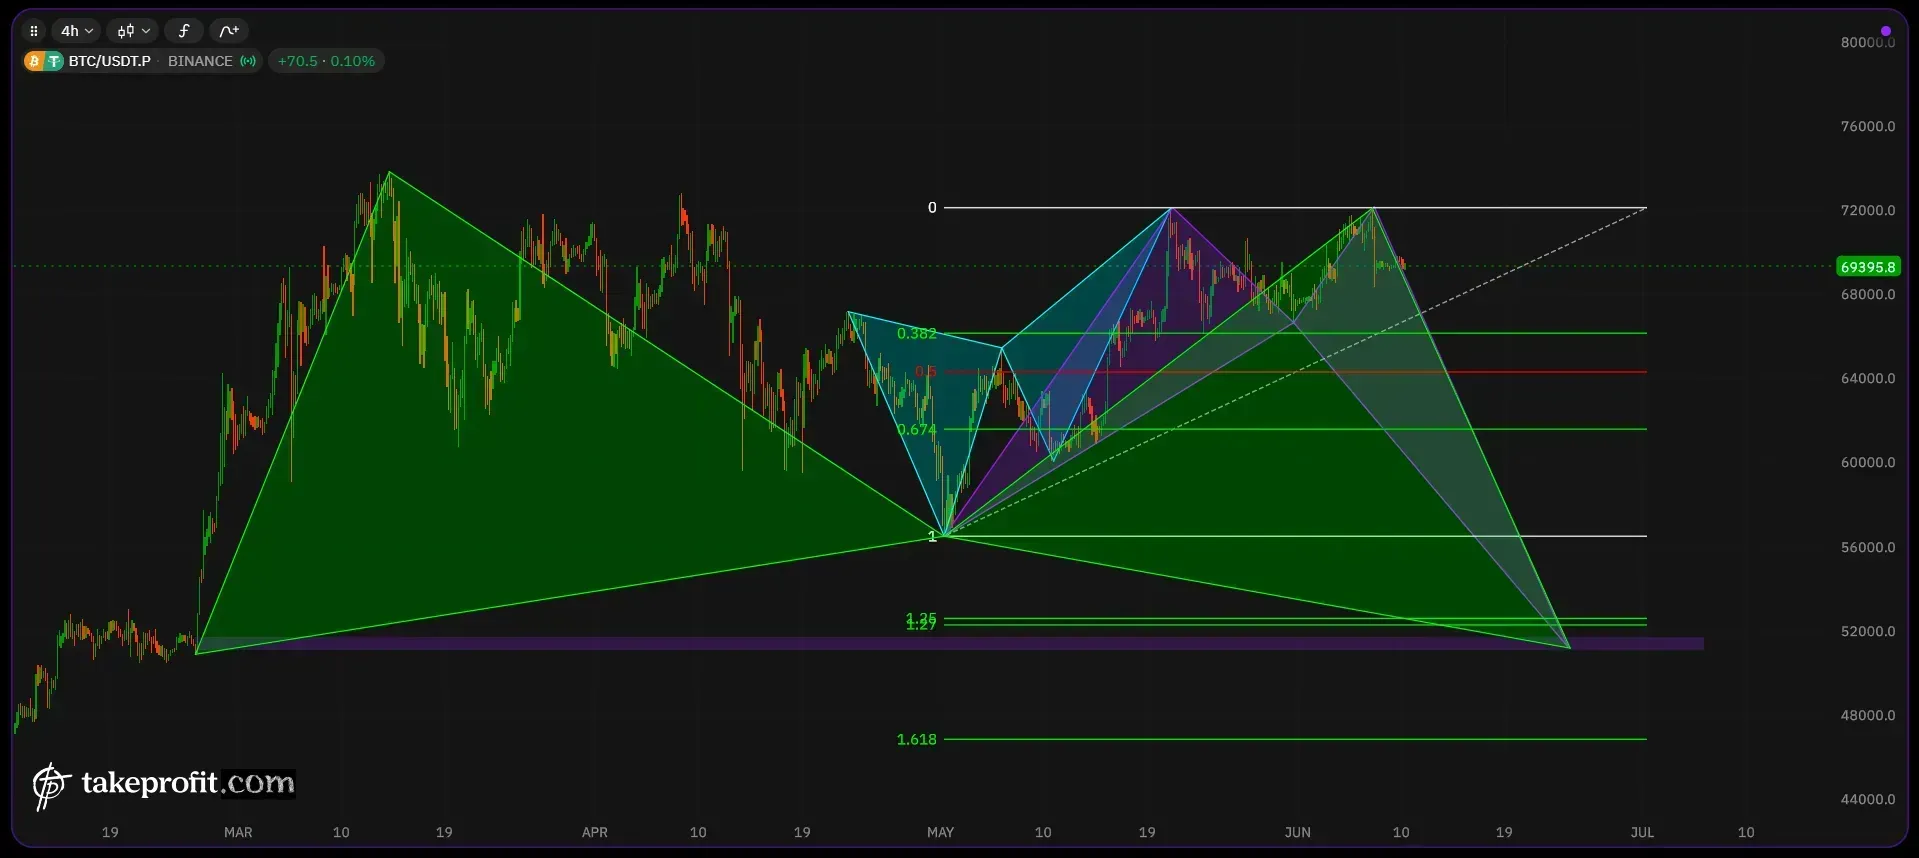Screen dimensions: 1919x858
Task: Click the BINANCE exchange label
Action: pos(200,61)
